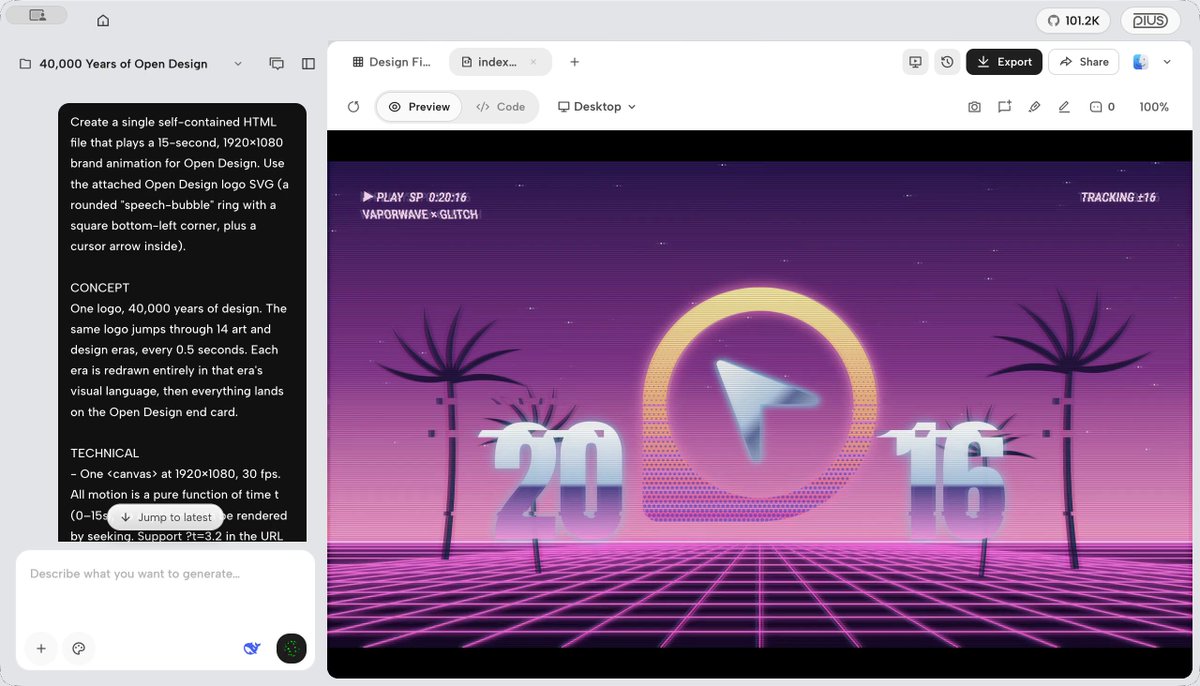
Task: Click the folder icon beside project name
Action: tap(25, 64)
